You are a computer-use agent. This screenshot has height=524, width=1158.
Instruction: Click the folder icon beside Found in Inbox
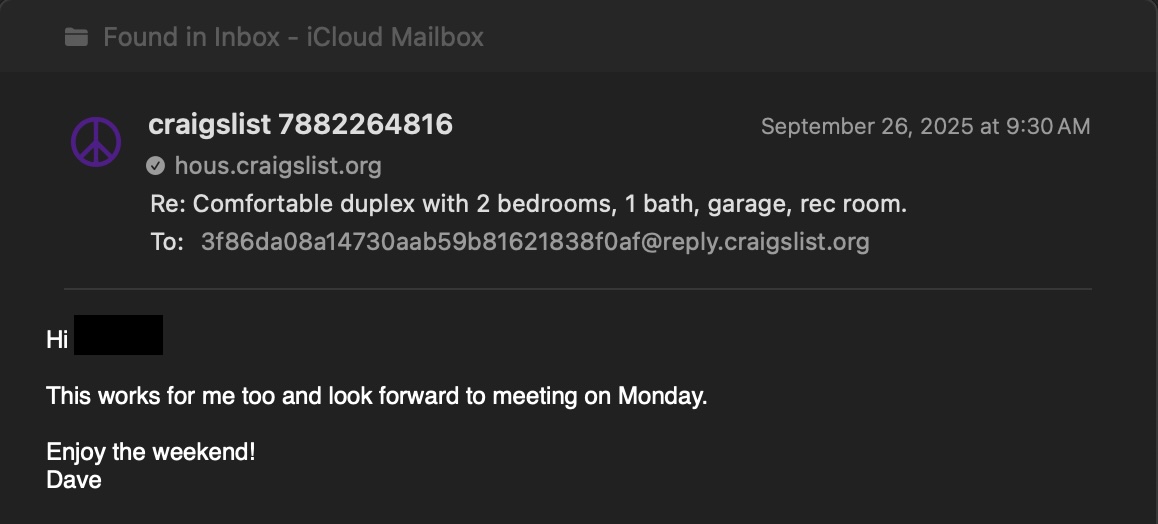tap(76, 38)
